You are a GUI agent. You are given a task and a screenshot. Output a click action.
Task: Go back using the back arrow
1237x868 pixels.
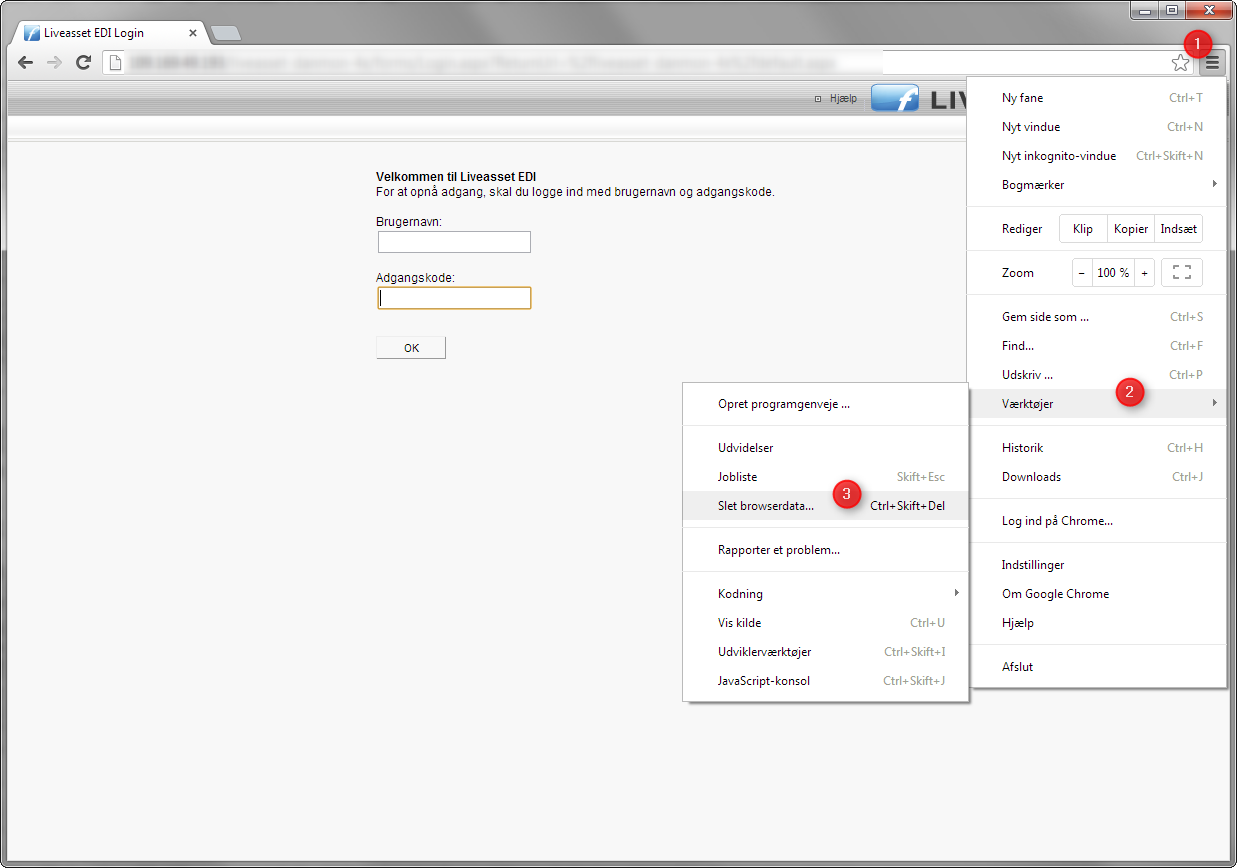(x=26, y=63)
